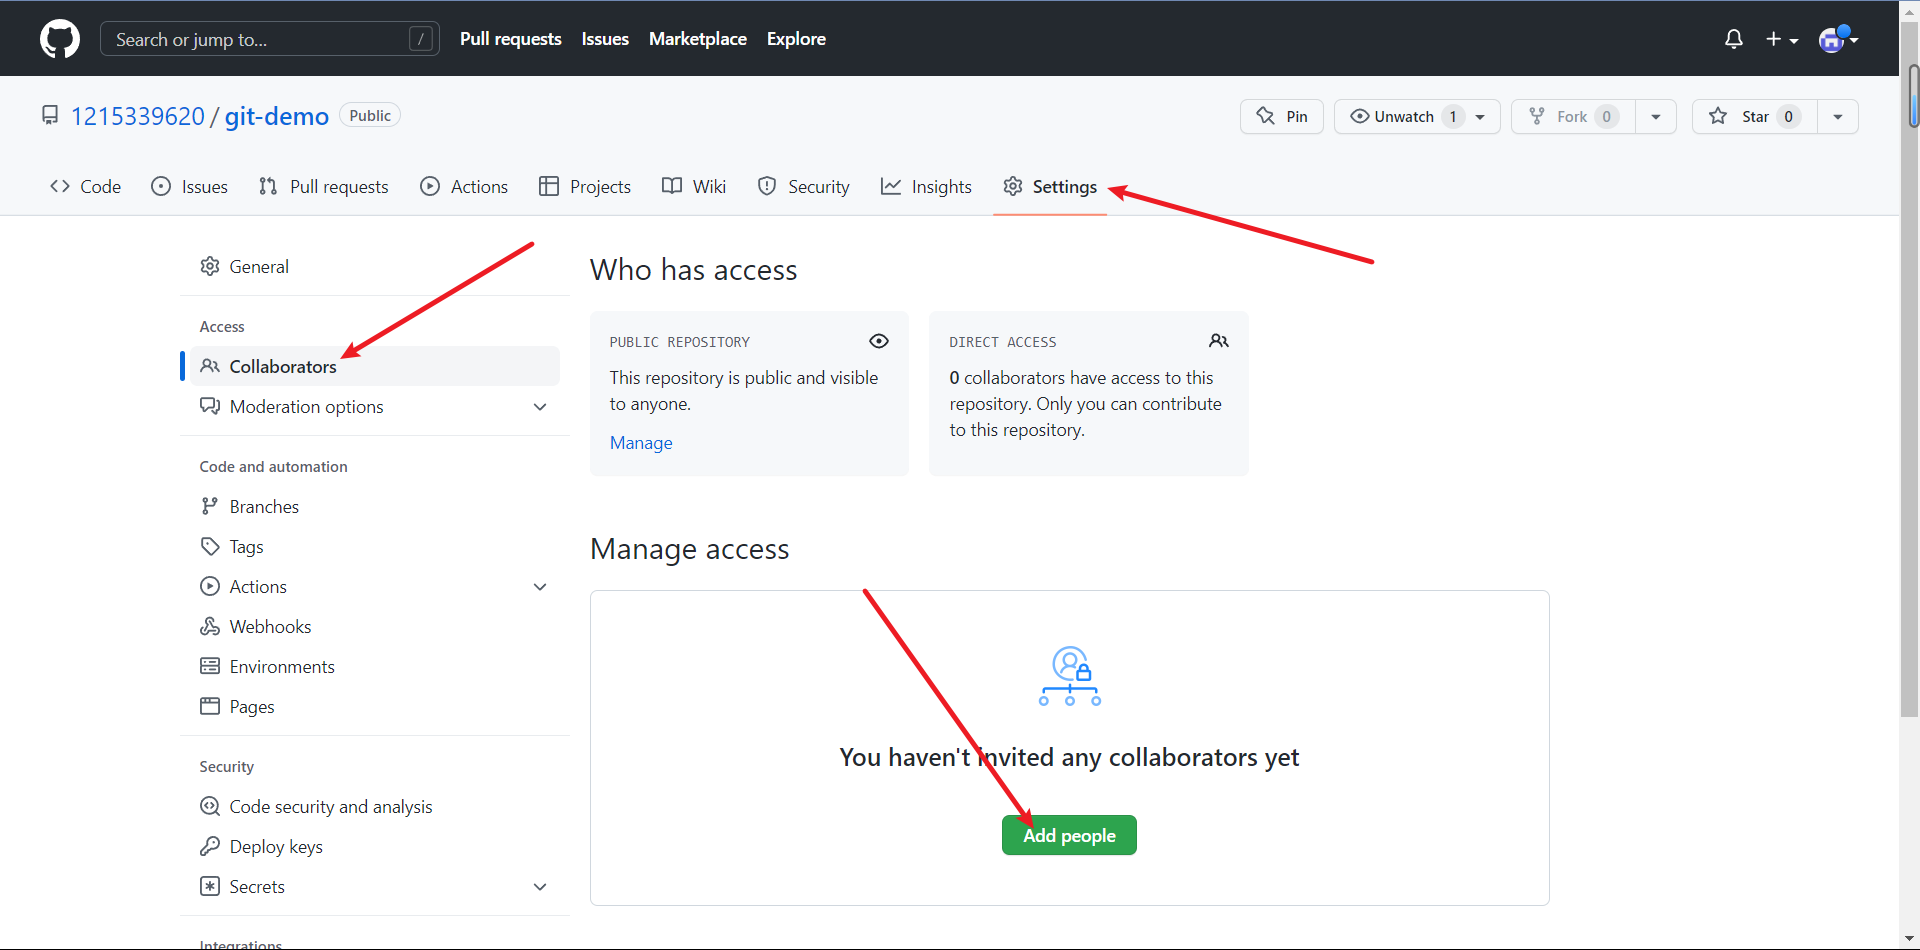Click the asterisk icon beside Secrets
Viewport: 1920px width, 950px height.
click(x=210, y=886)
